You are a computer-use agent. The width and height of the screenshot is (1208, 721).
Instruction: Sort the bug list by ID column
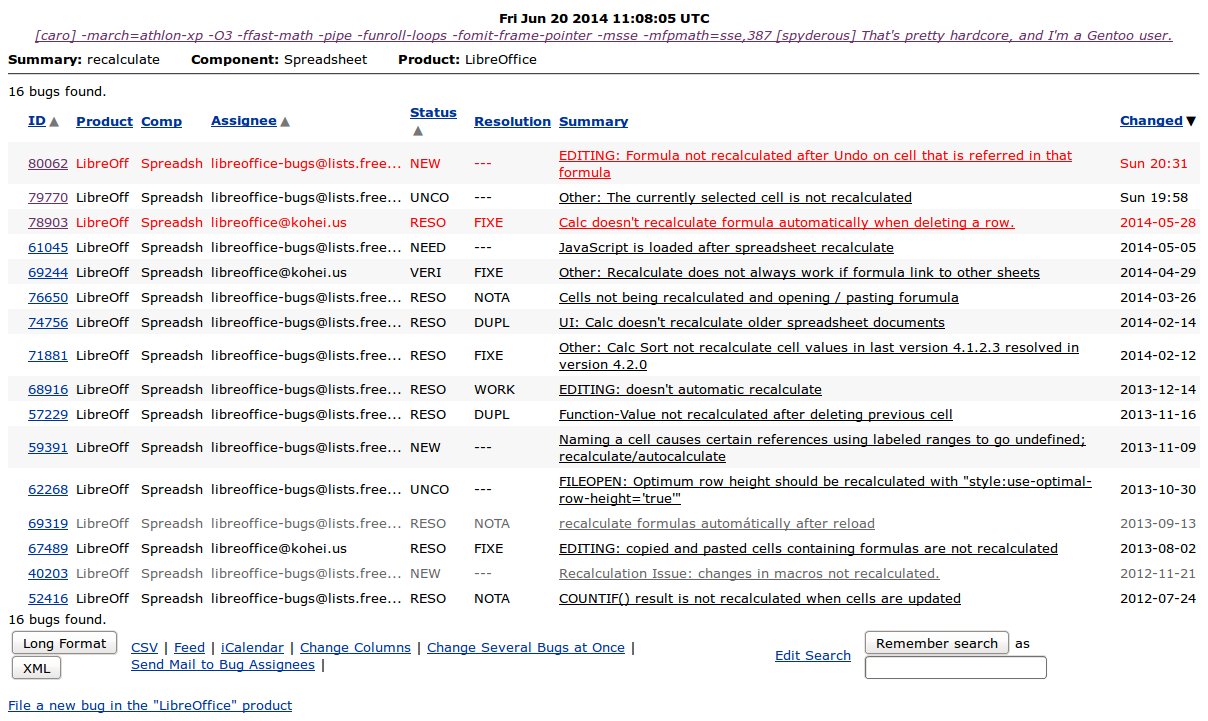(x=37, y=121)
